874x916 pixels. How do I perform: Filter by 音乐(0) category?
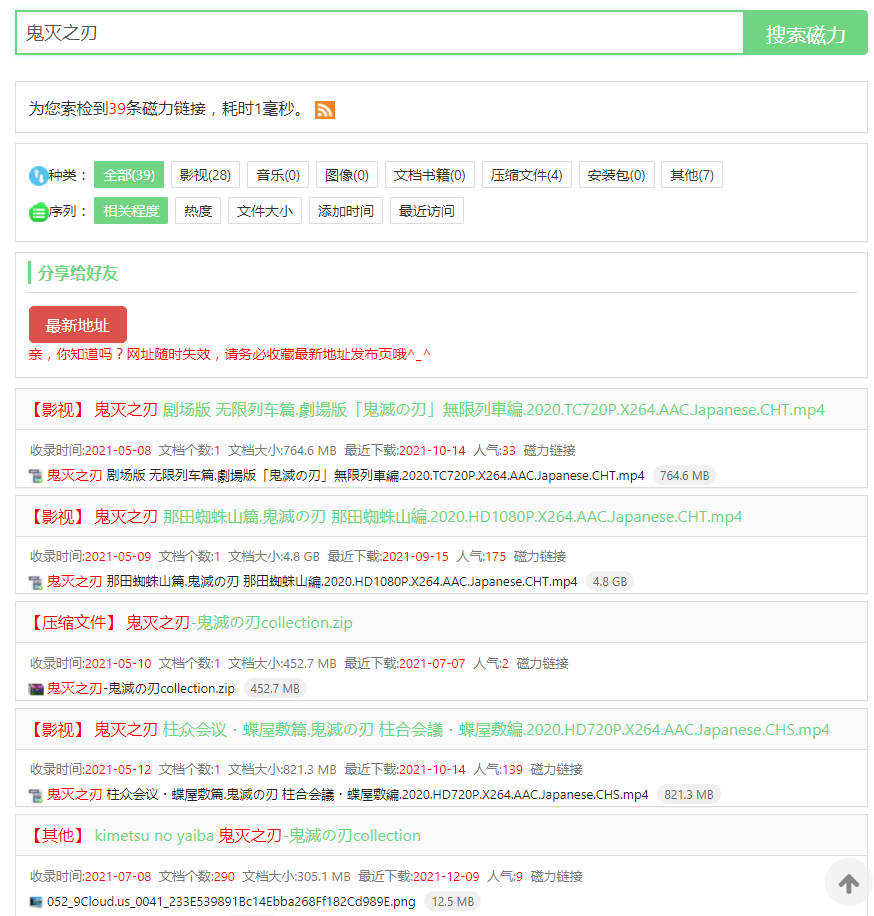point(278,175)
